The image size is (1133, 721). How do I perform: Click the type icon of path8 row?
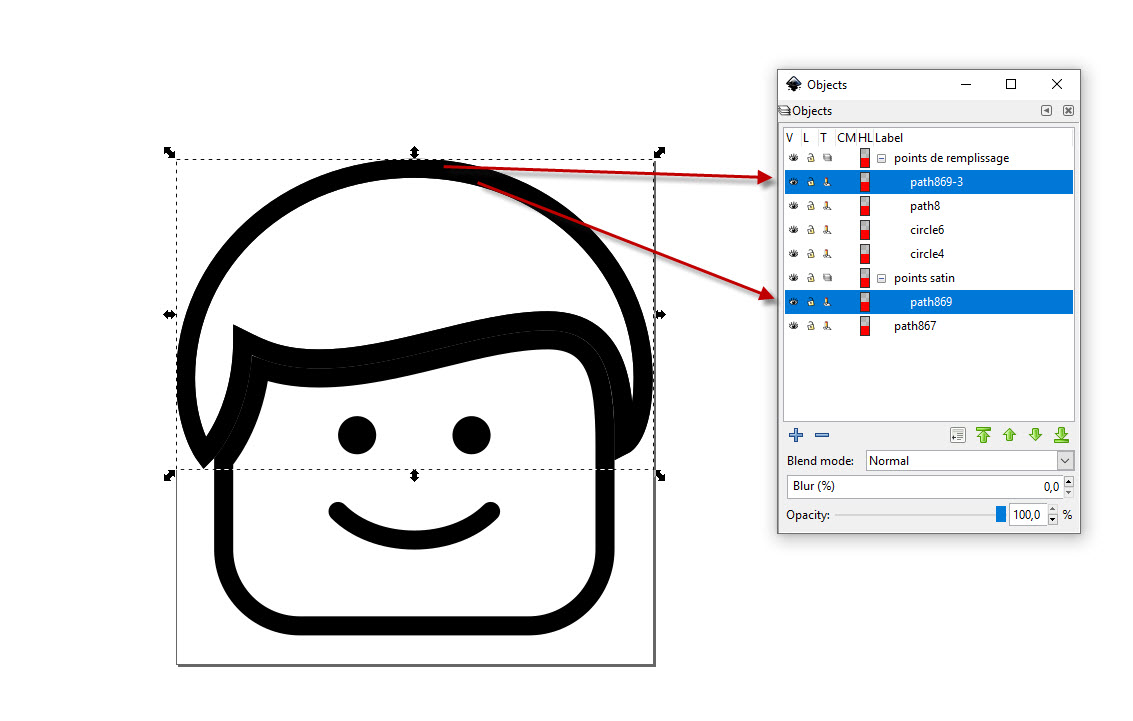pos(827,206)
